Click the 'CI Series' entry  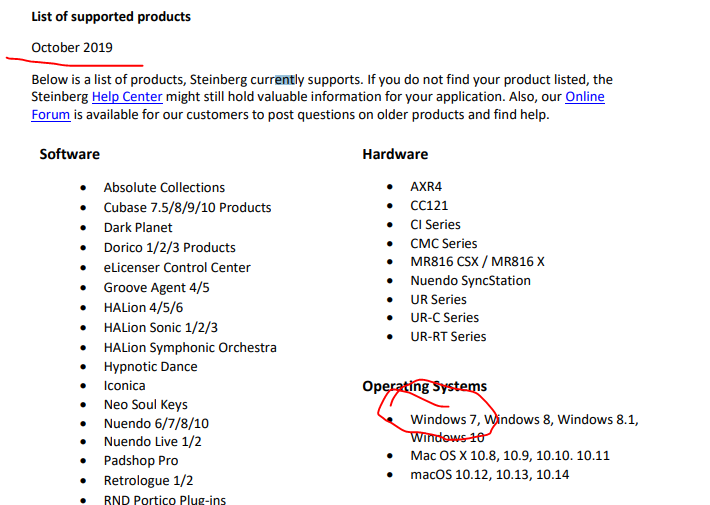pyautogui.click(x=435, y=225)
